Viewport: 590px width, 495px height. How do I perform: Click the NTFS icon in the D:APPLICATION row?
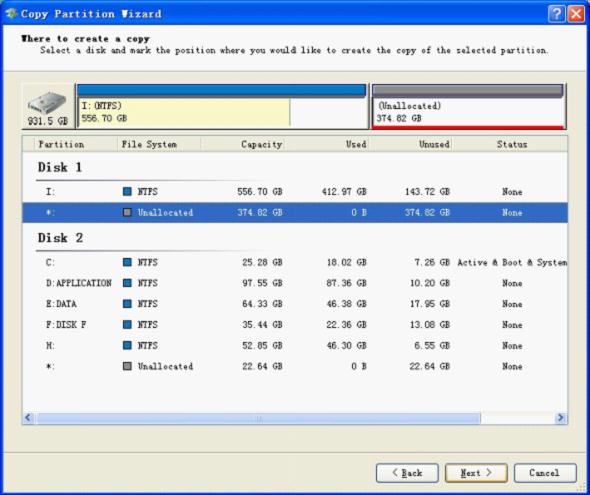[127, 283]
